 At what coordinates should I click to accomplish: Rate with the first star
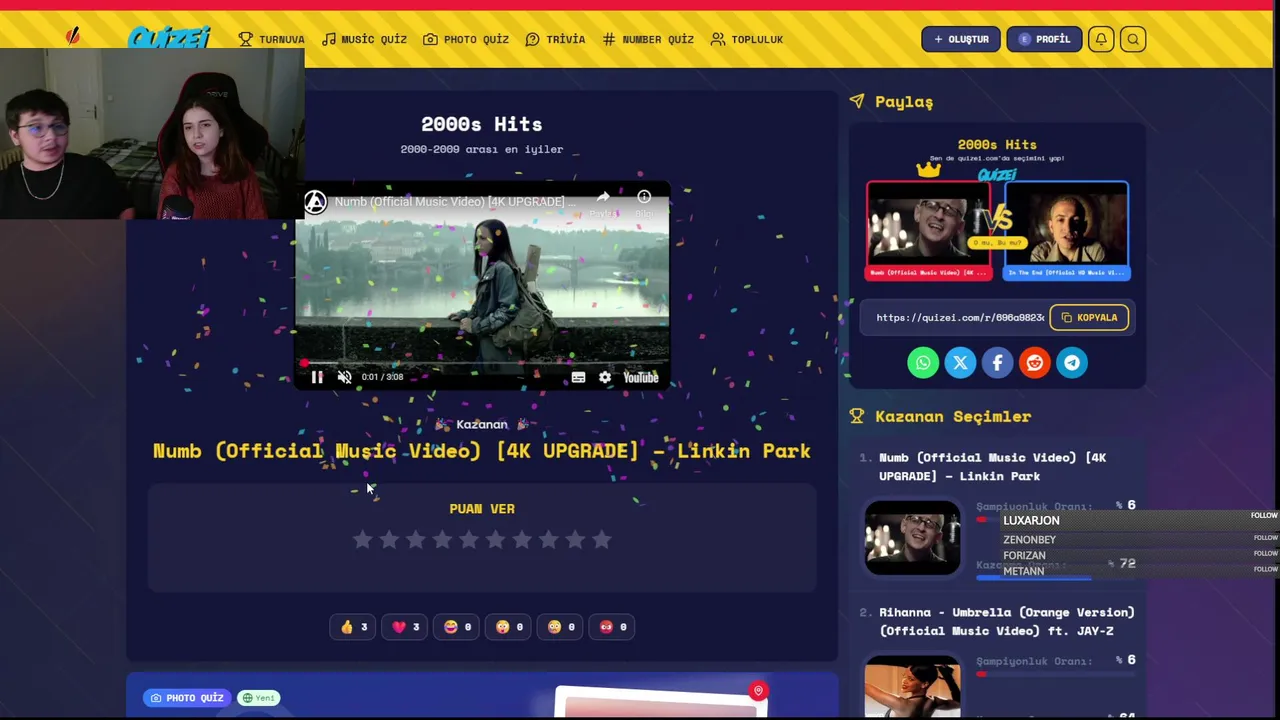(362, 540)
